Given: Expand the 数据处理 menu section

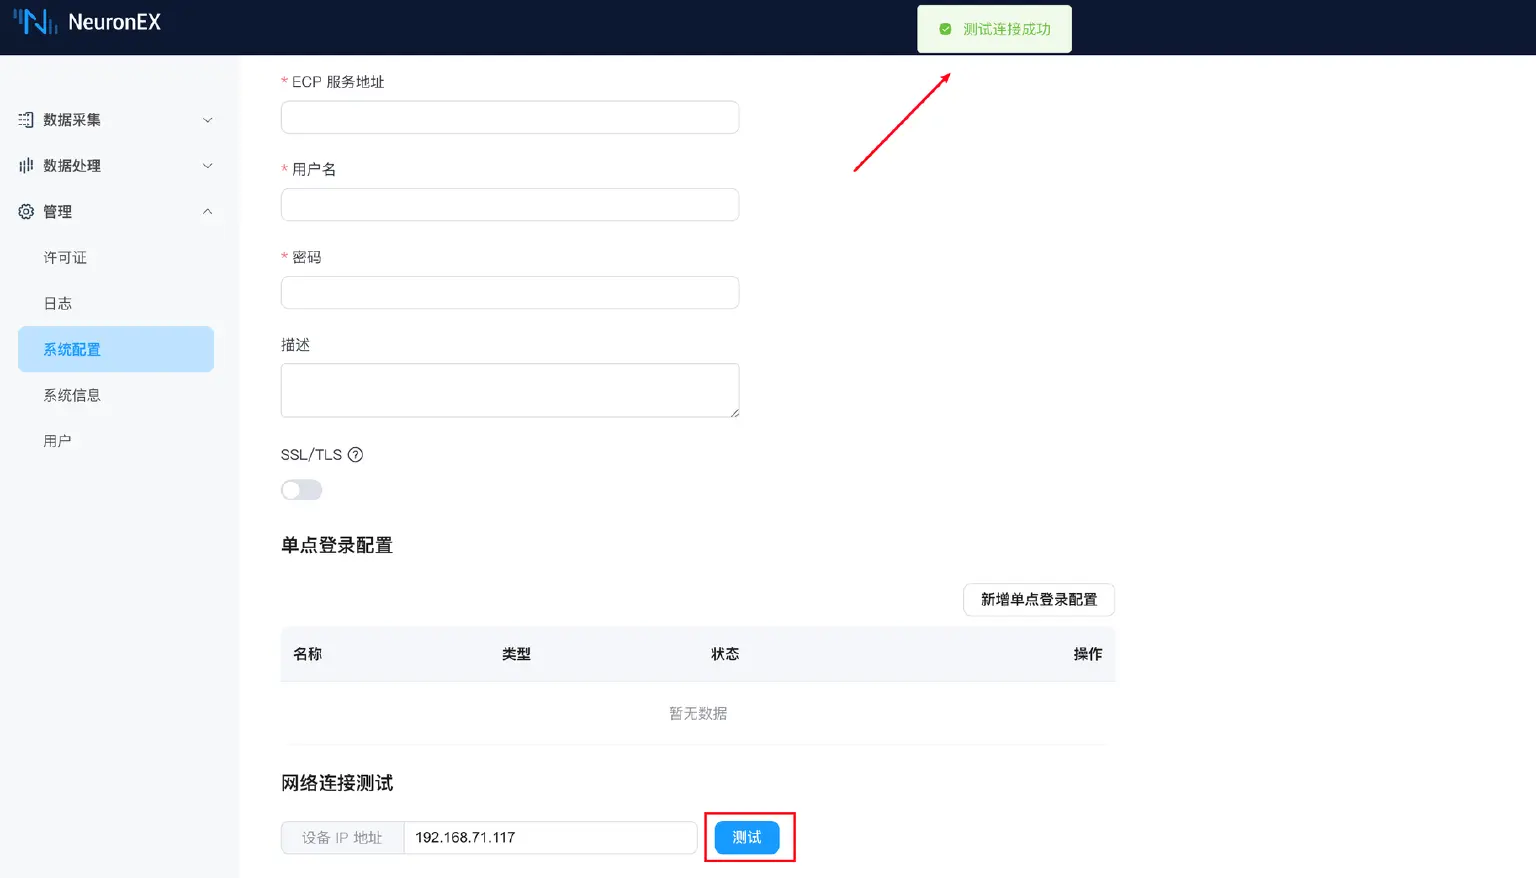Looking at the screenshot, I should coord(115,165).
